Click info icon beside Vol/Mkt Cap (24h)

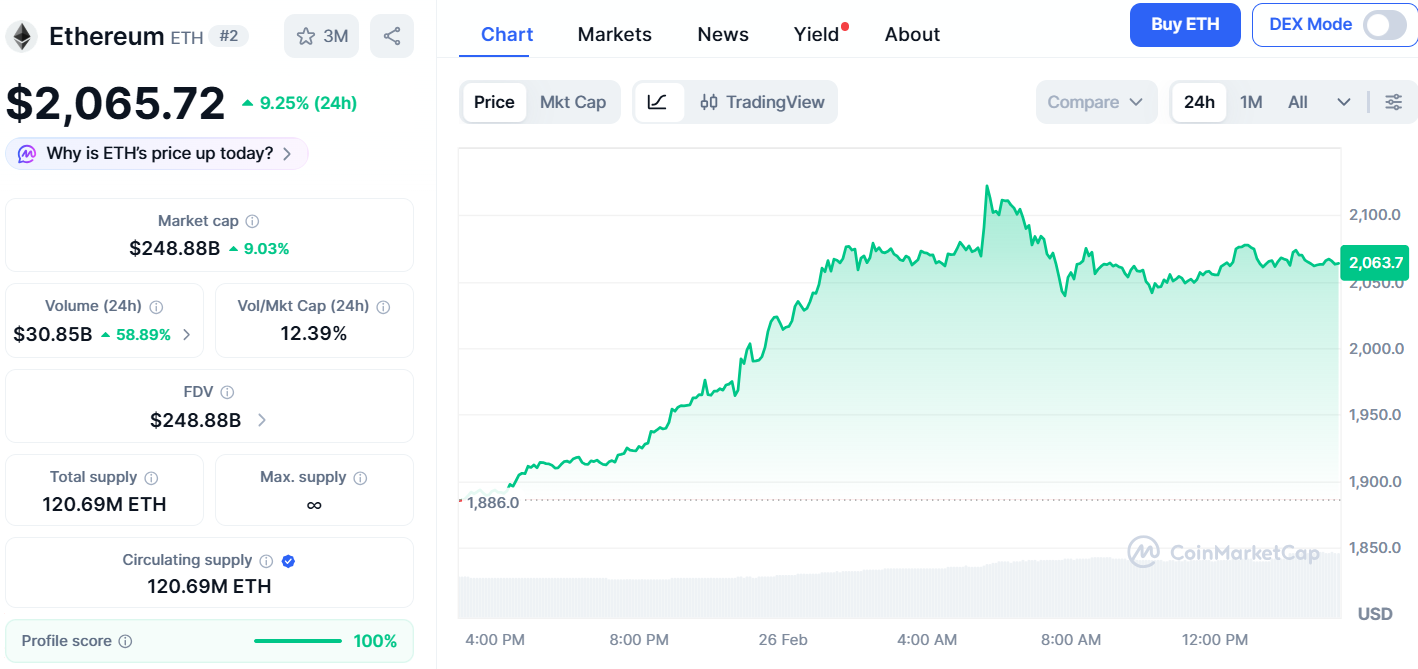pyautogui.click(x=383, y=307)
